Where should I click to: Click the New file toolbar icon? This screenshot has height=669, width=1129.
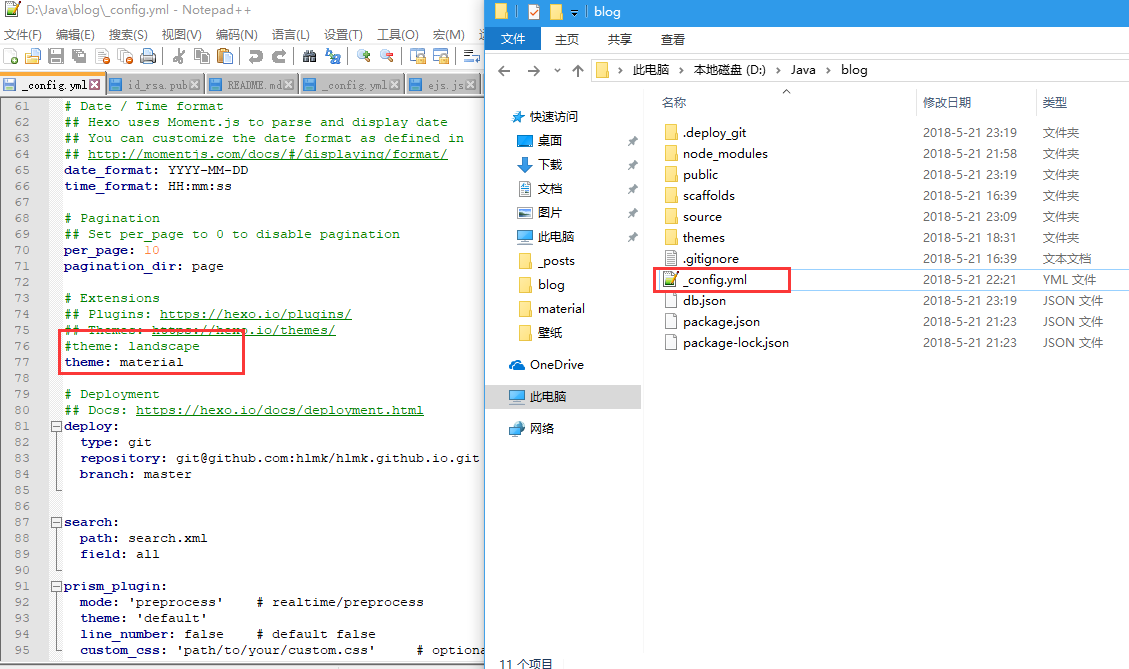tap(11, 57)
